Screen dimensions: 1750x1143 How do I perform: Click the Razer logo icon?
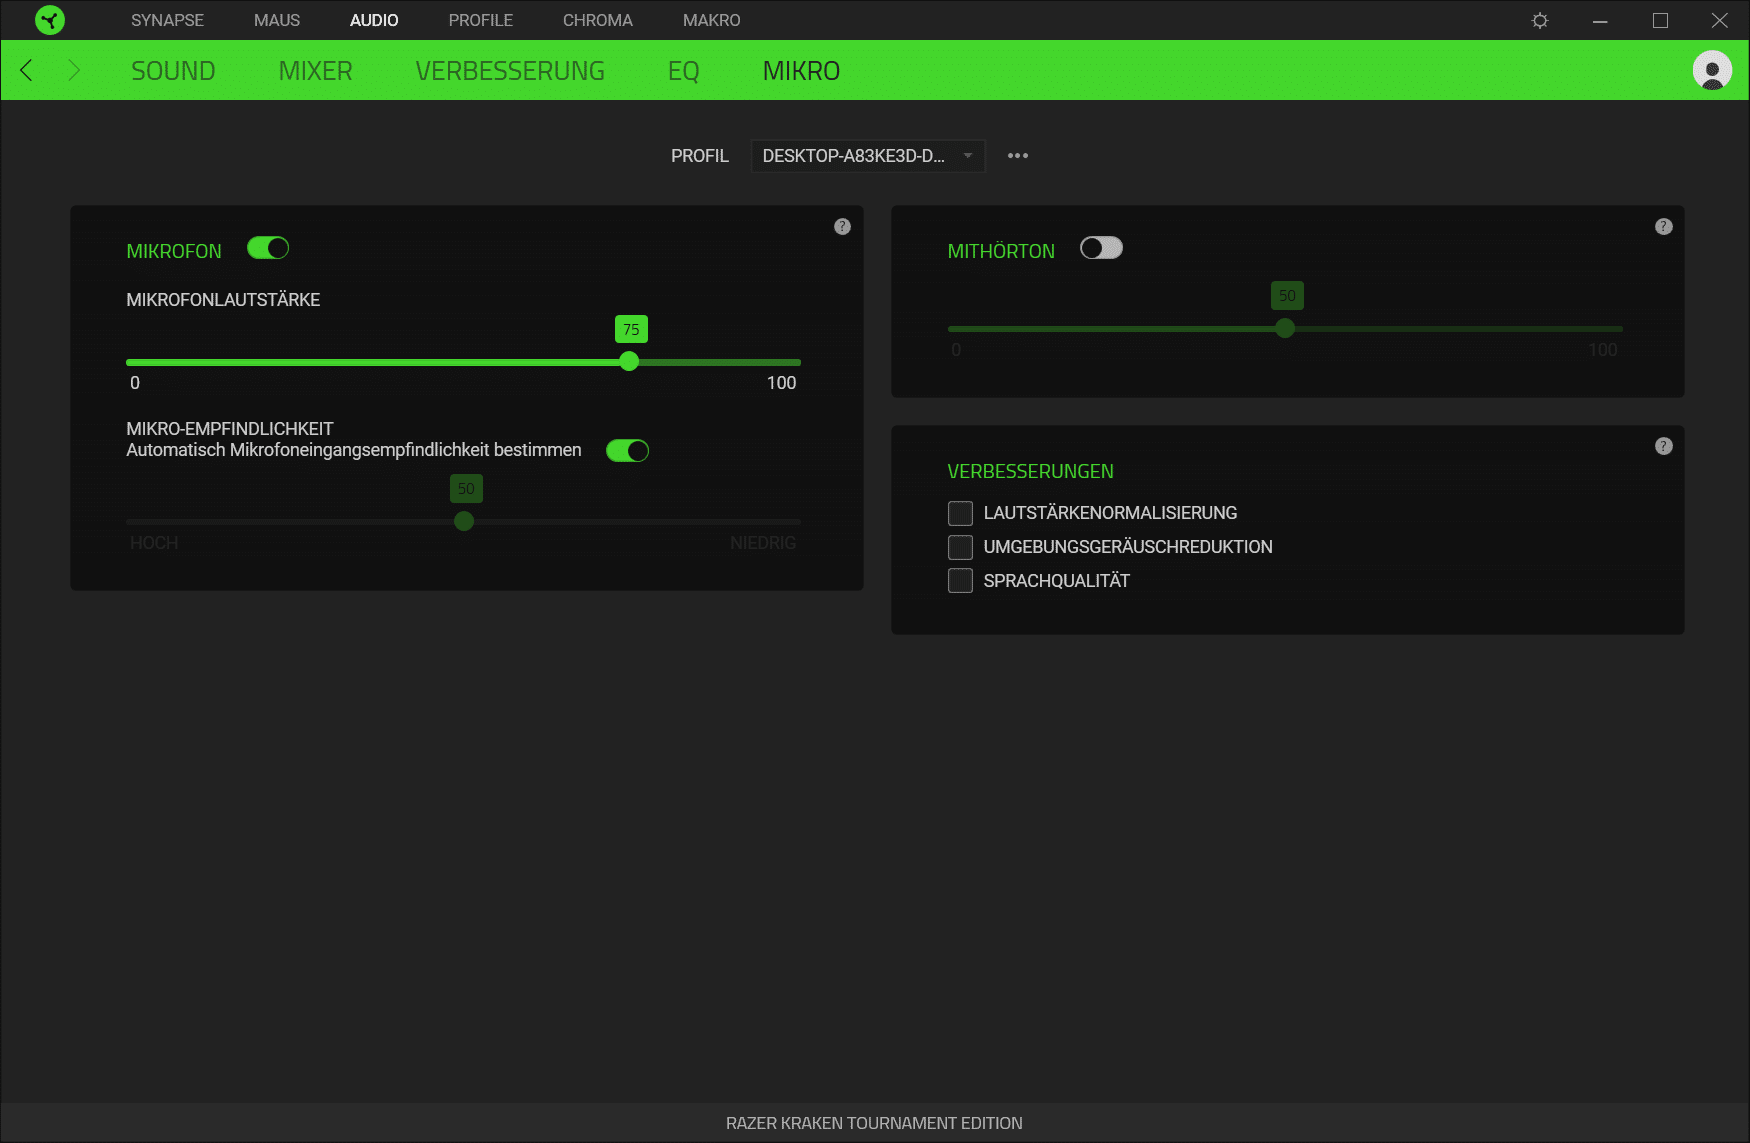tap(49, 20)
